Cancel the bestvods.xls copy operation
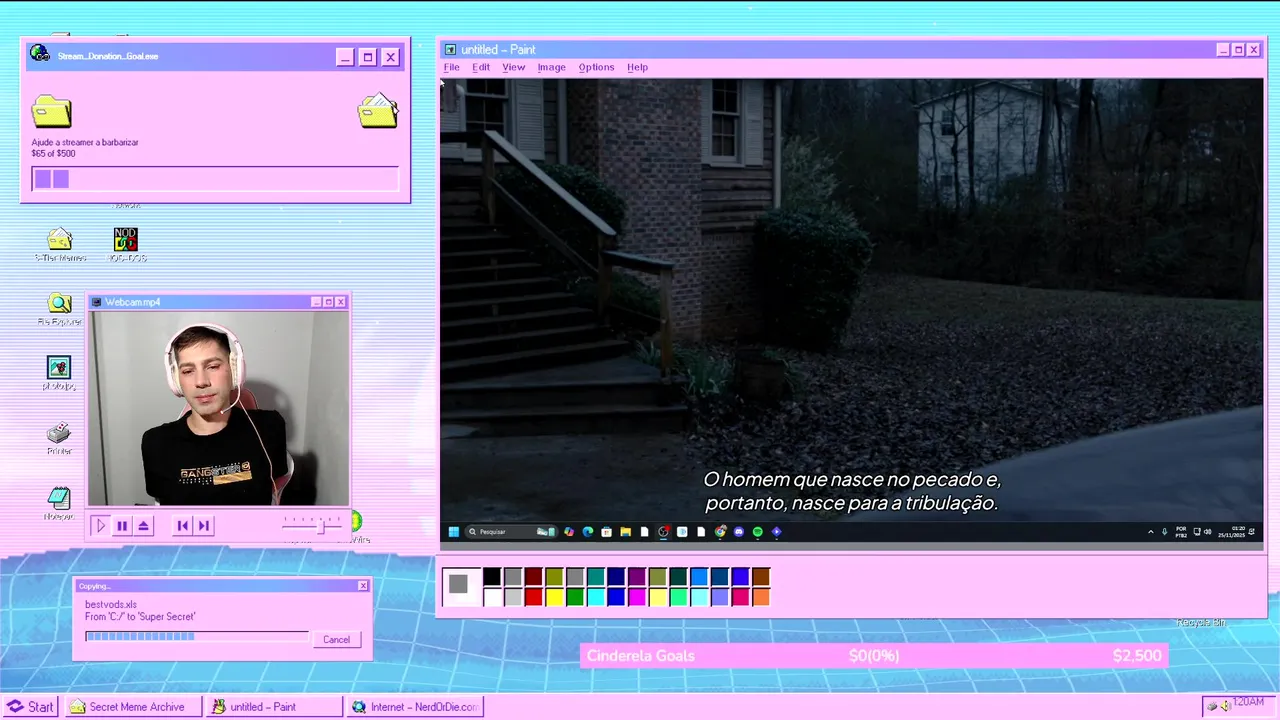The height and width of the screenshot is (720, 1280). coord(336,639)
